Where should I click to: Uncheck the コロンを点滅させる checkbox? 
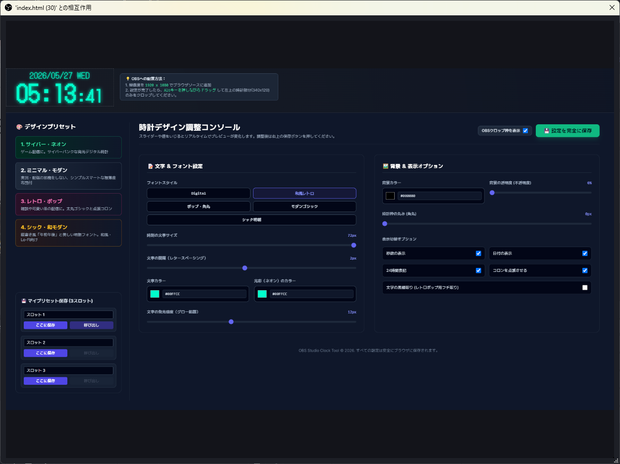click(x=585, y=271)
